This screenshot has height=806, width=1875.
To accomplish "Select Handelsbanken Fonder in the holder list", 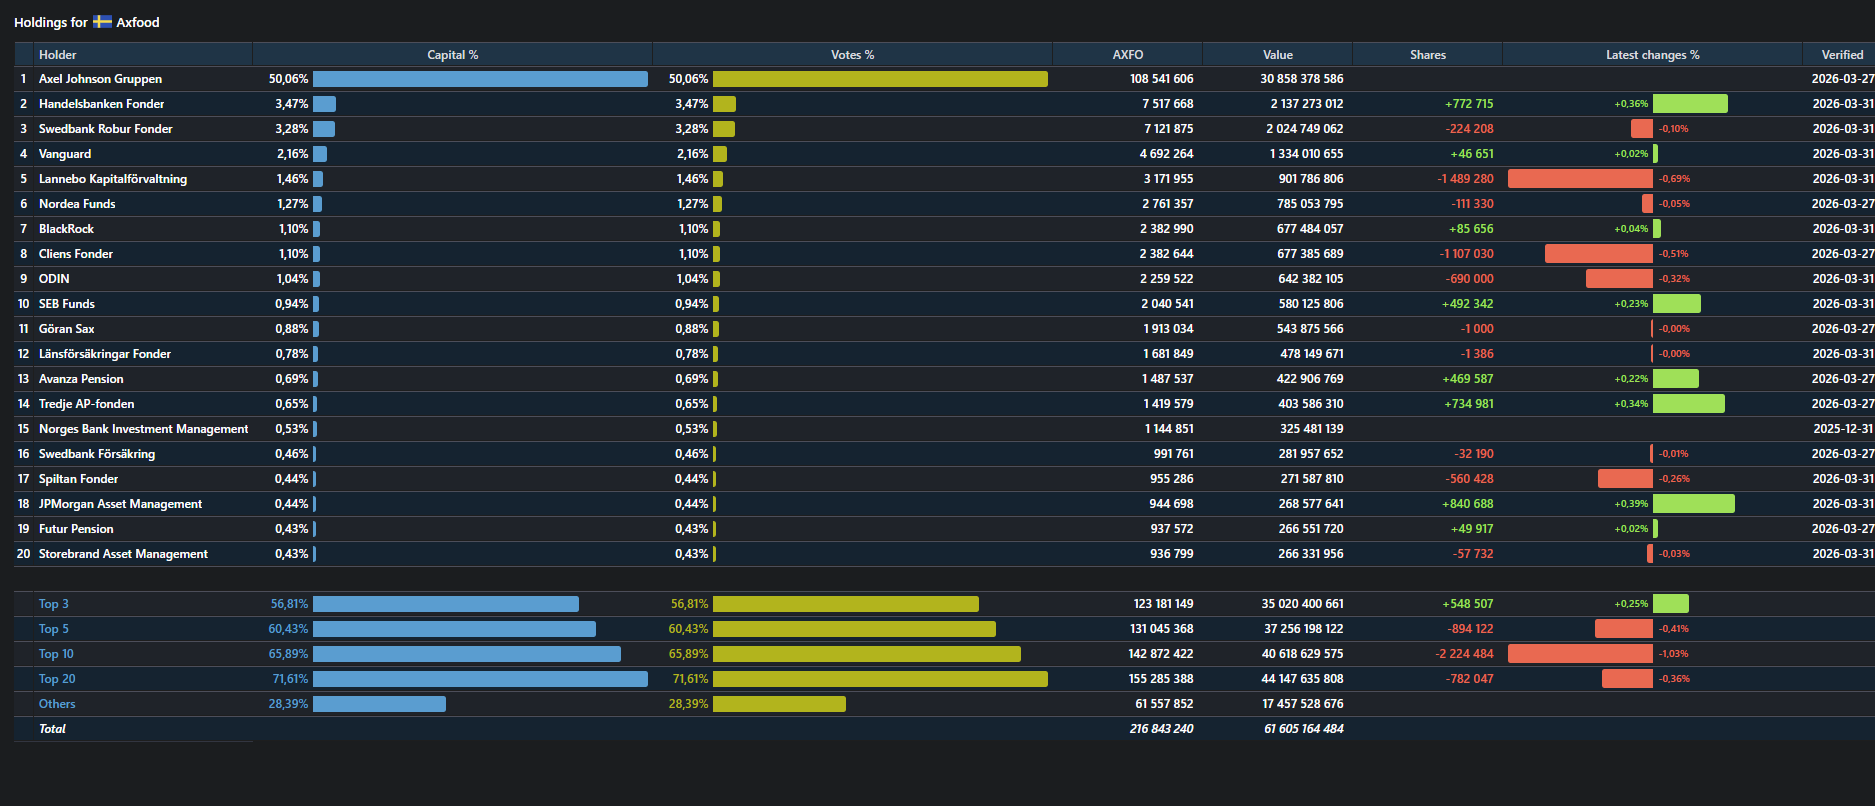I will (101, 104).
